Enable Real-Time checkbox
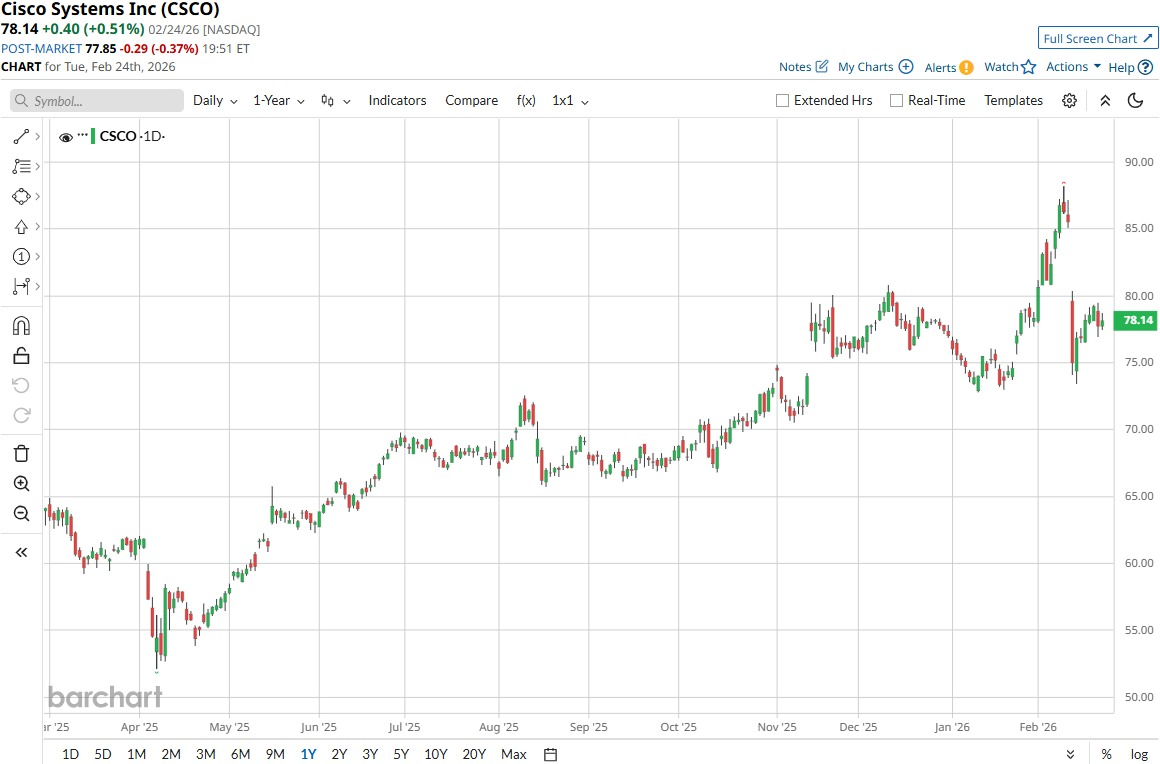 click(x=896, y=101)
